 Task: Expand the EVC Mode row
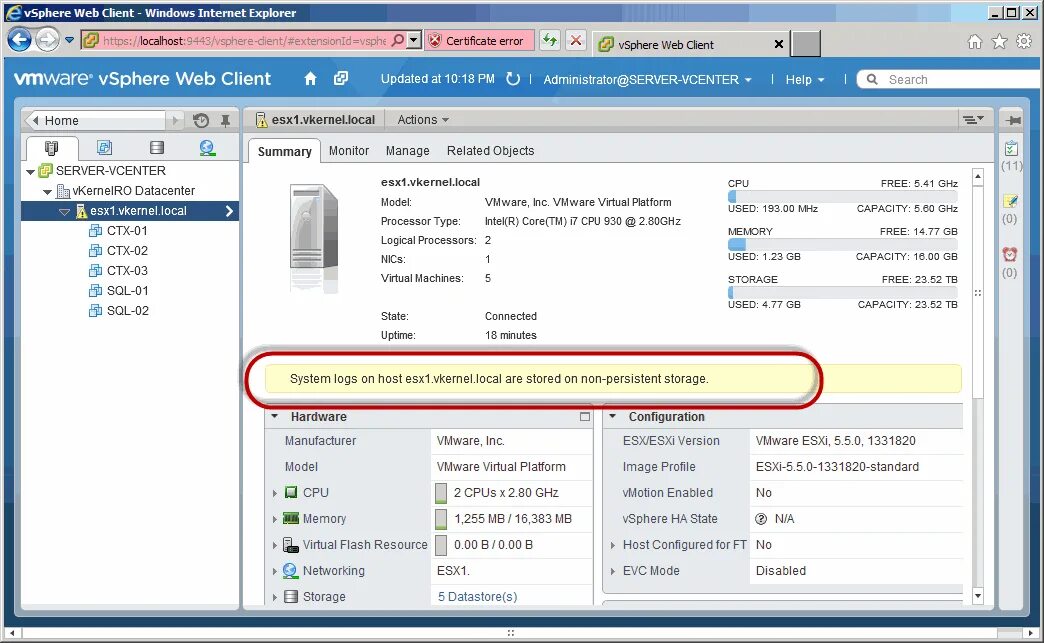click(613, 571)
